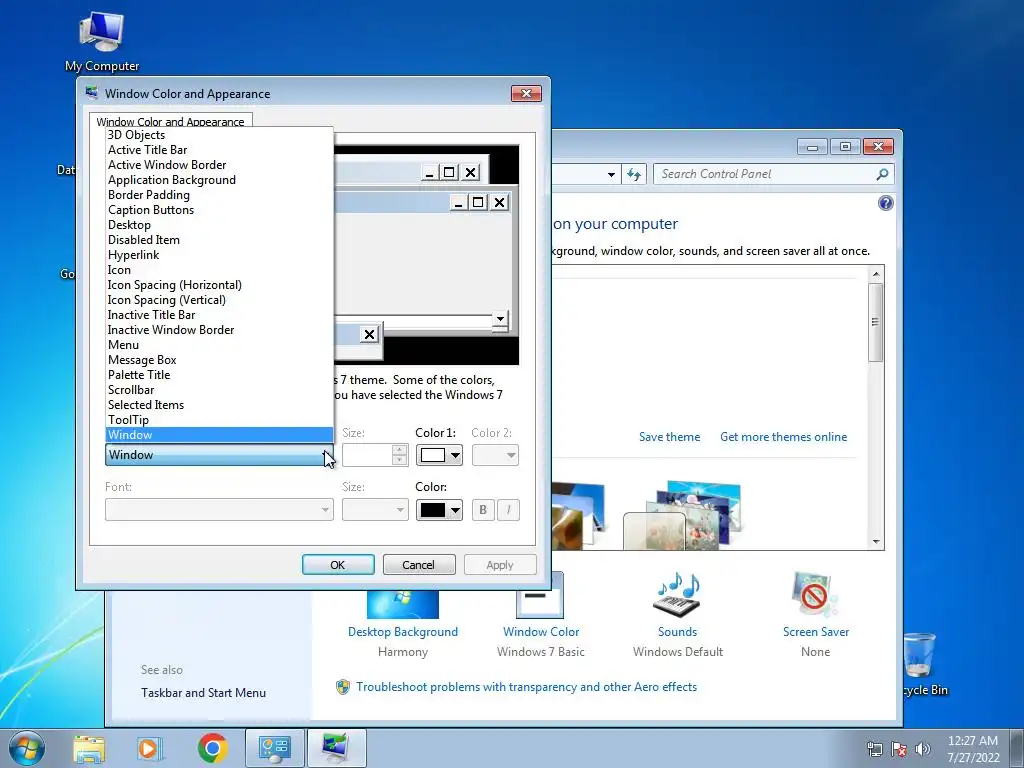Pick Scrollbar in the item list
The height and width of the screenshot is (768, 1024).
point(219,390)
